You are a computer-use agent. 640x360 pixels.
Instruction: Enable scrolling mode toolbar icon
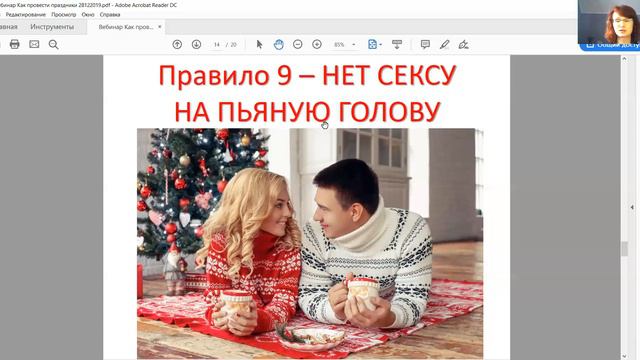pos(397,44)
